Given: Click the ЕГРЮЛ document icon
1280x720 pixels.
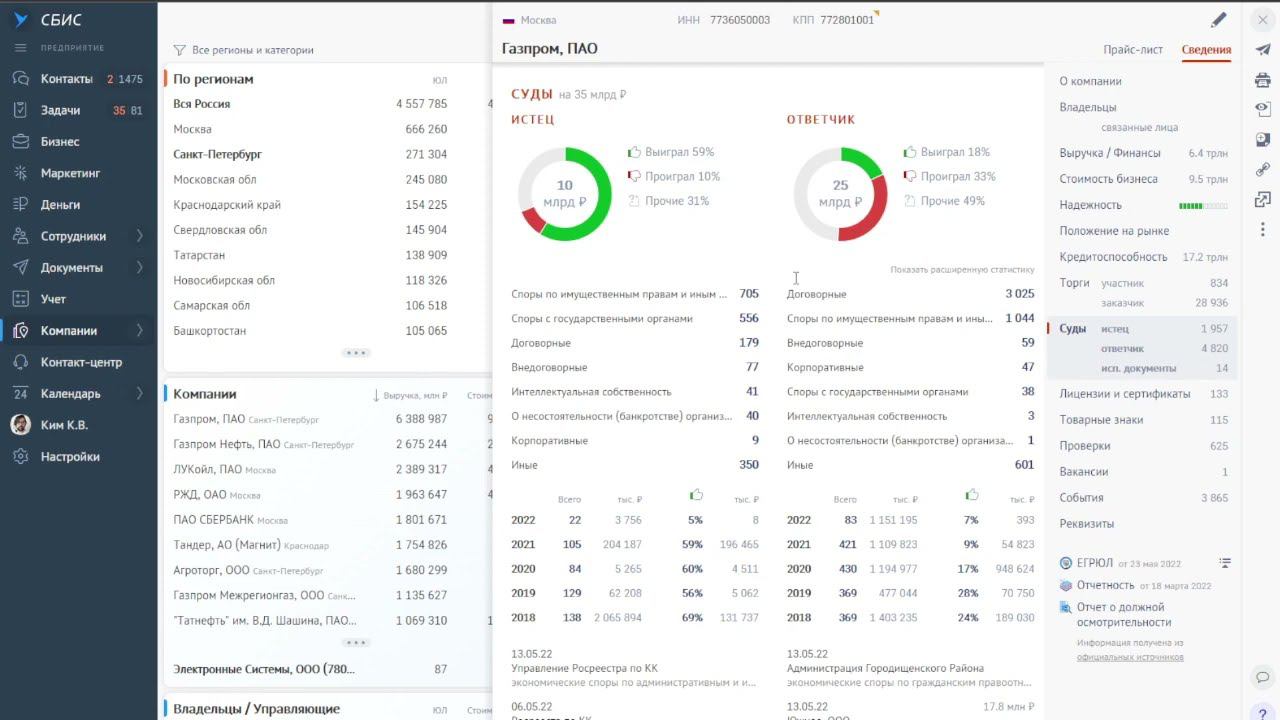Looking at the screenshot, I should [1067, 563].
